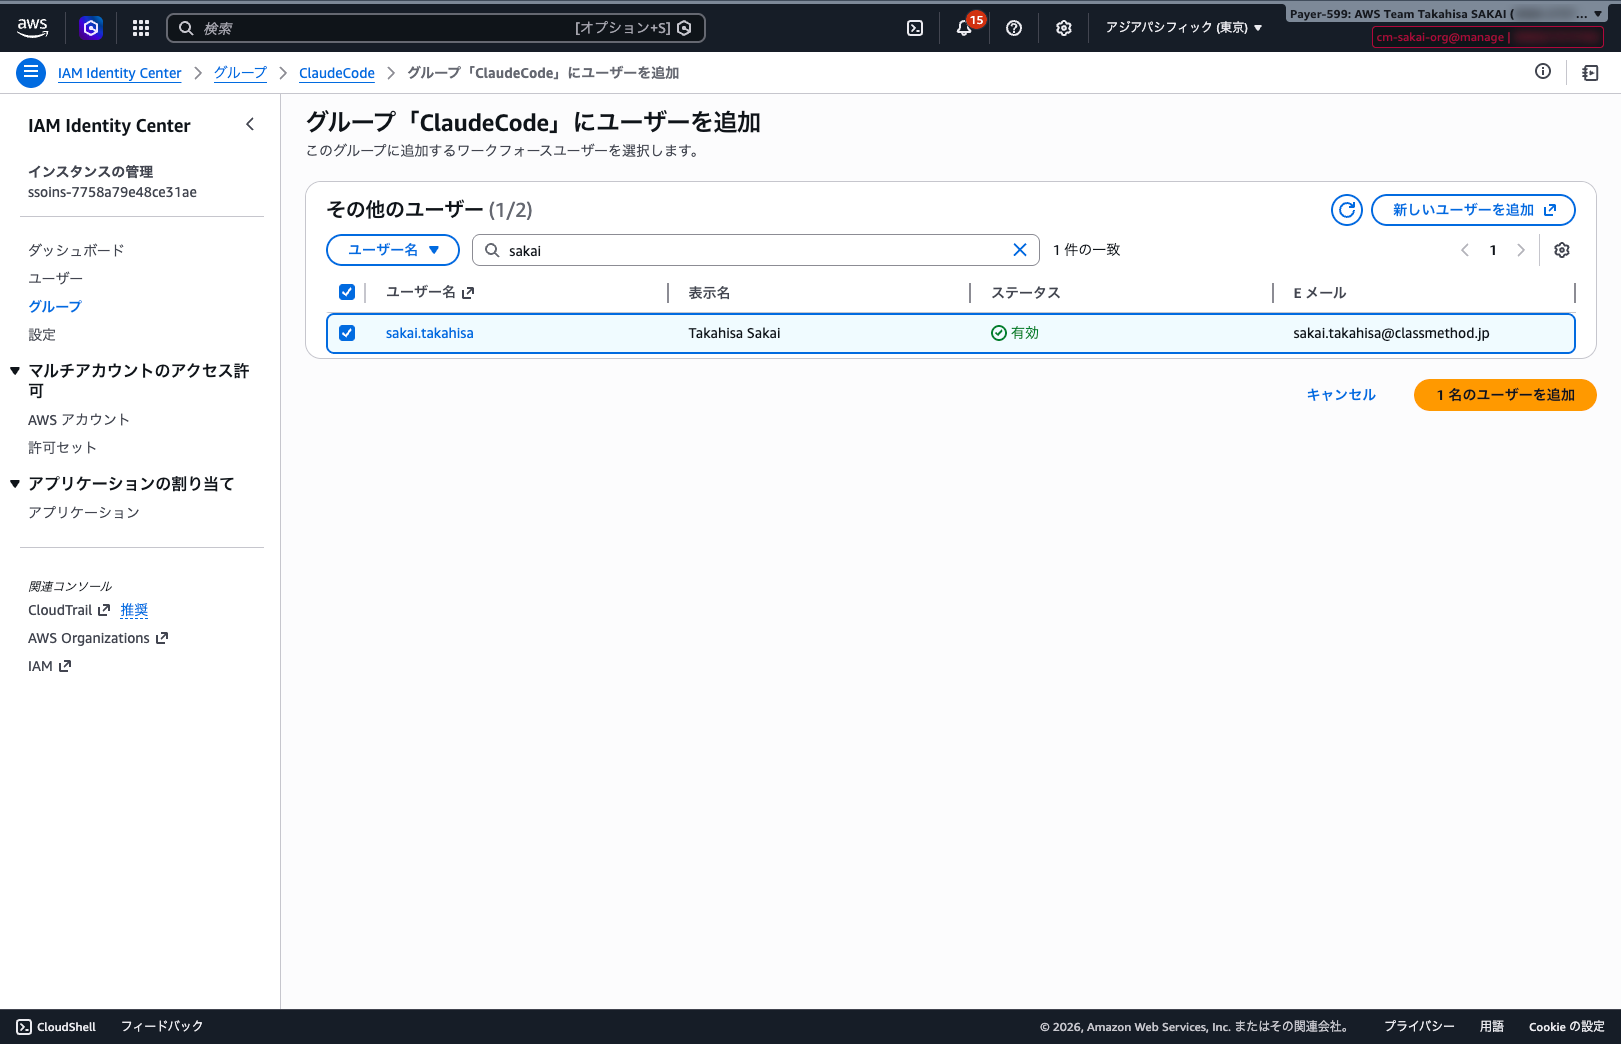Image resolution: width=1621 pixels, height=1044 pixels.
Task: Click the 1 名のユーザーを追加 button
Action: click(1505, 395)
